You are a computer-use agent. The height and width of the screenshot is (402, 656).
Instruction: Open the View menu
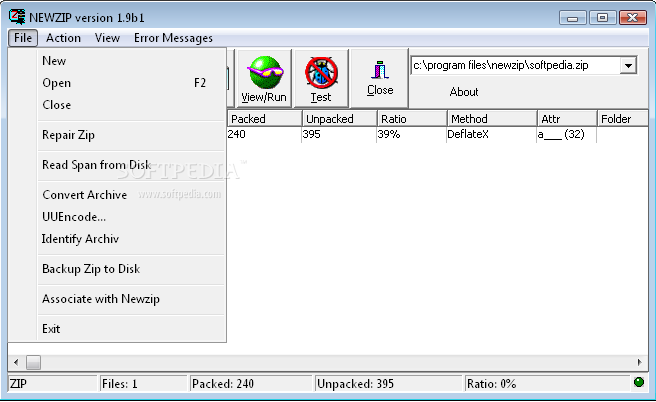[x=107, y=38]
